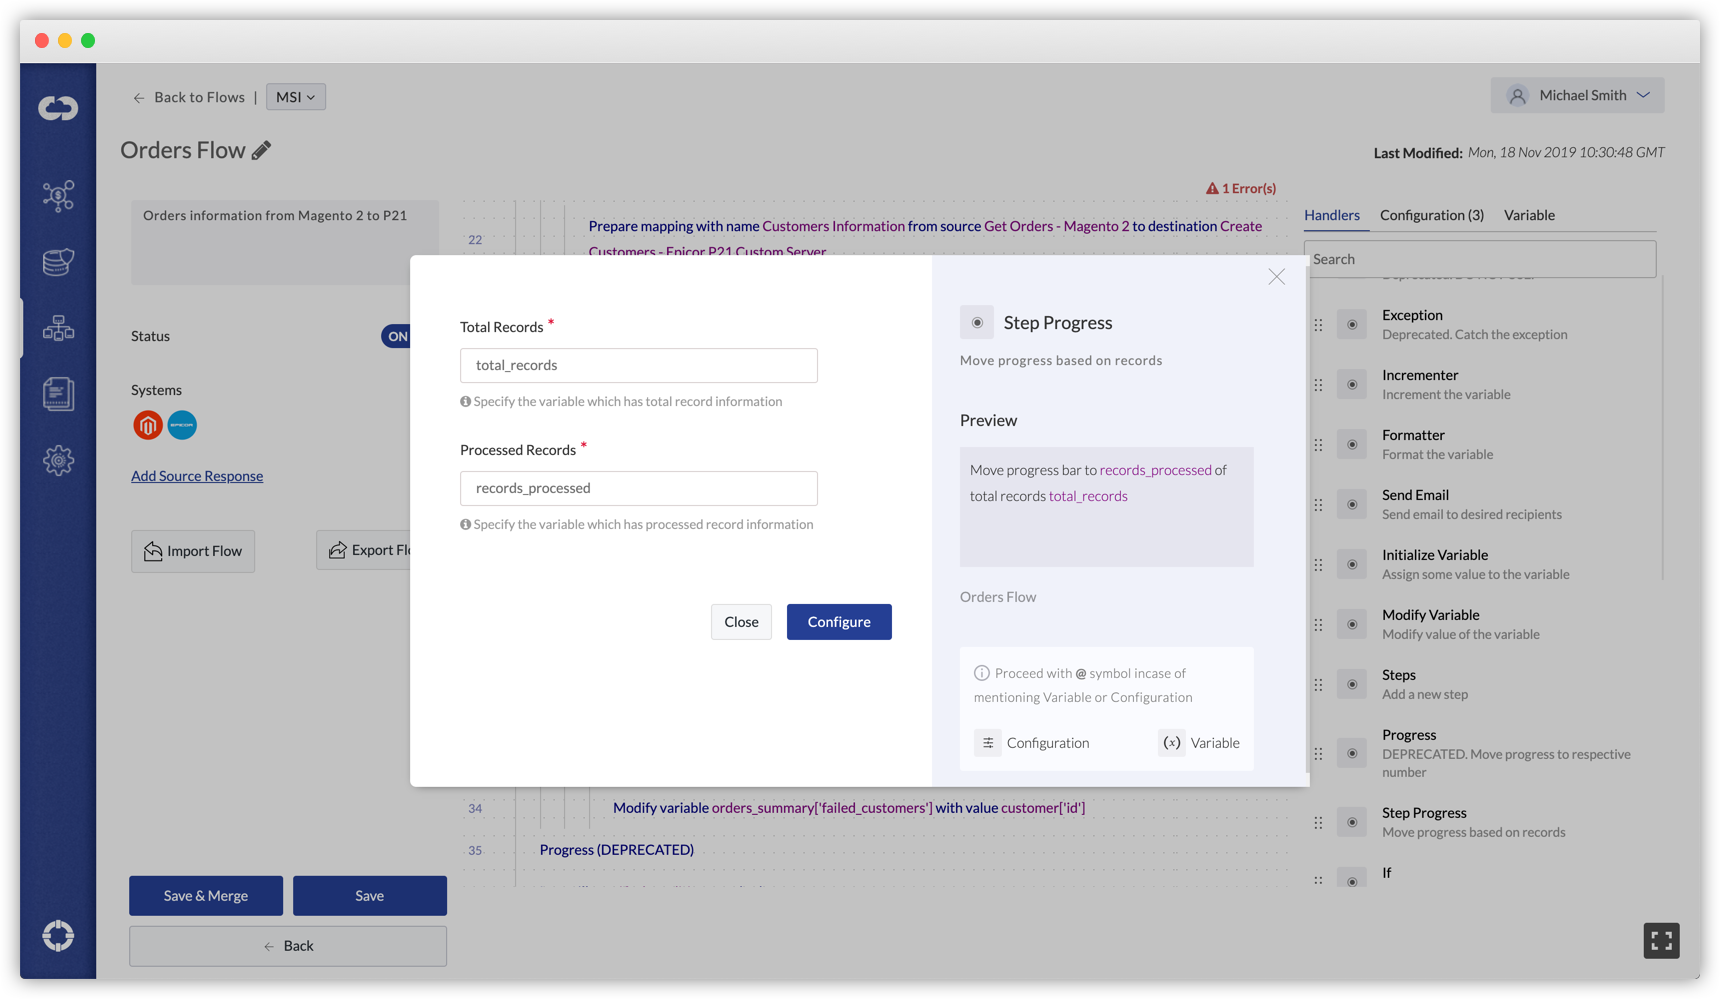Click the Close button in dialog
The image size is (1720, 999).
(x=741, y=622)
